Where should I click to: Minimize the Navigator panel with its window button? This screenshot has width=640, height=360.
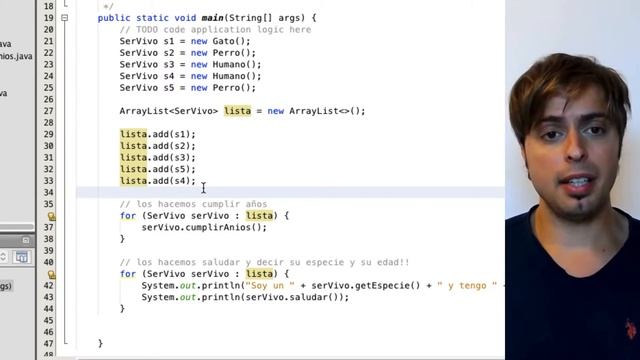[26, 240]
